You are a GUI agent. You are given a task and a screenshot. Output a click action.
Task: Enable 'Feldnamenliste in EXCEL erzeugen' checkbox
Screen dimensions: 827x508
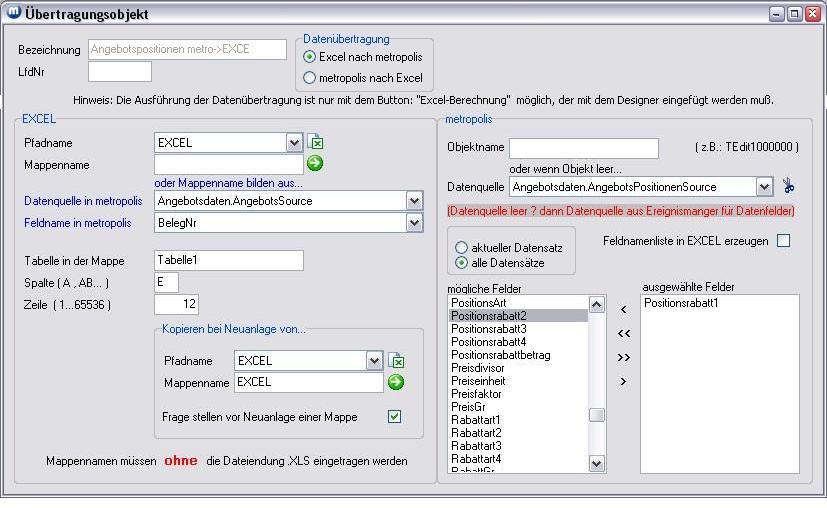(783, 241)
